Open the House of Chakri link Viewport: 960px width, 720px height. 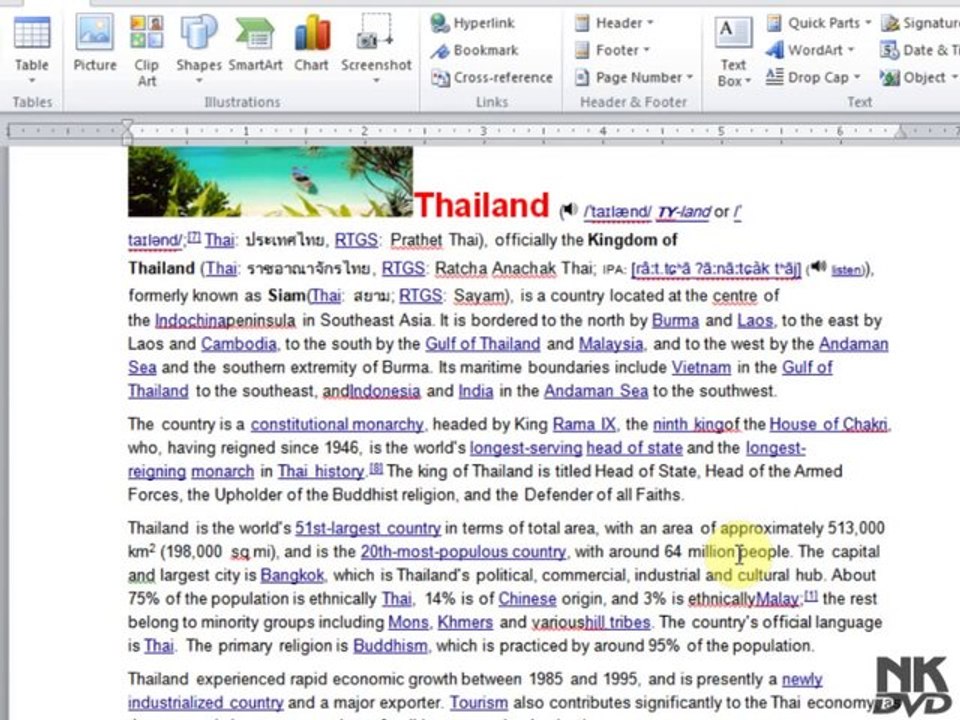point(828,424)
